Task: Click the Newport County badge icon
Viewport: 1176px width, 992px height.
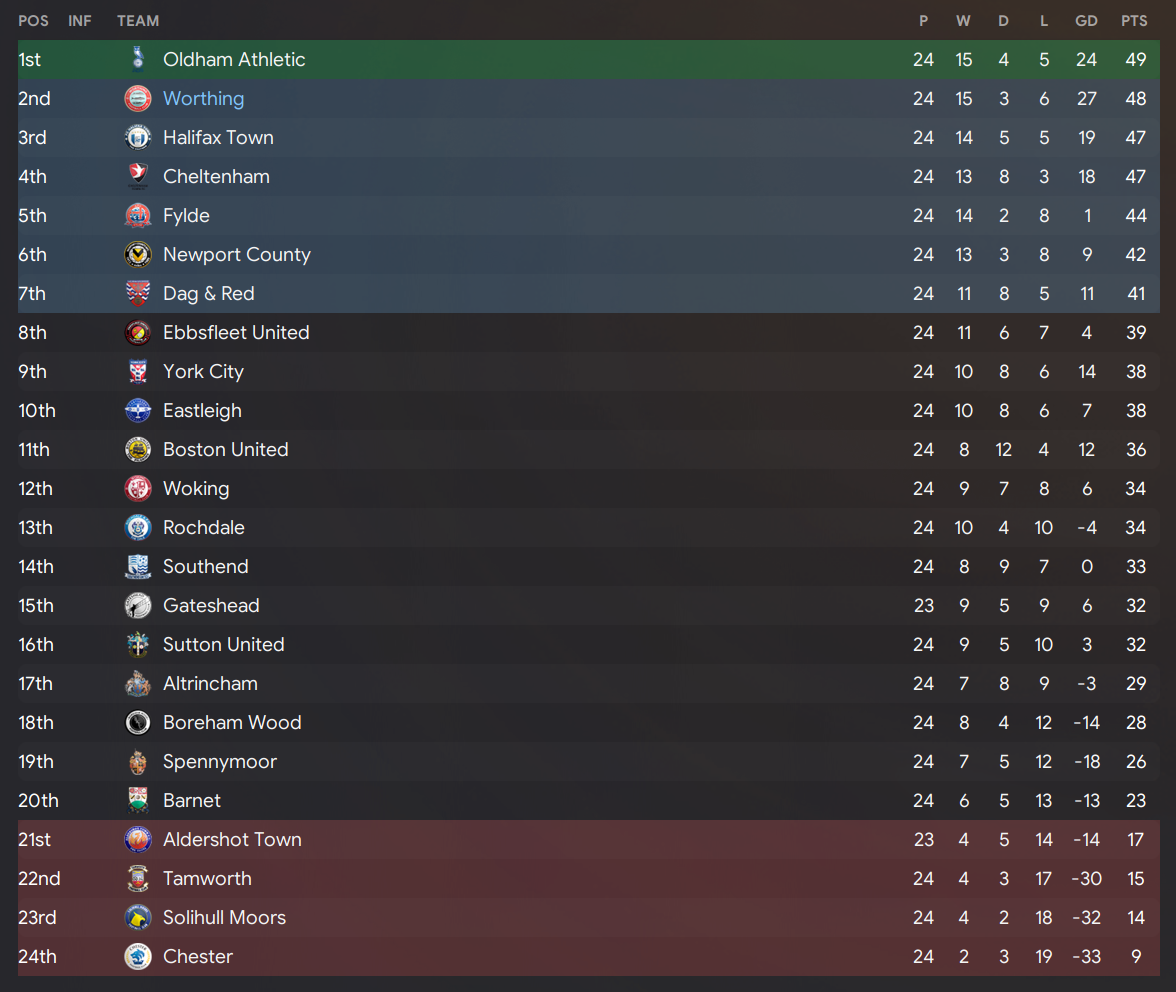Action: (x=138, y=254)
